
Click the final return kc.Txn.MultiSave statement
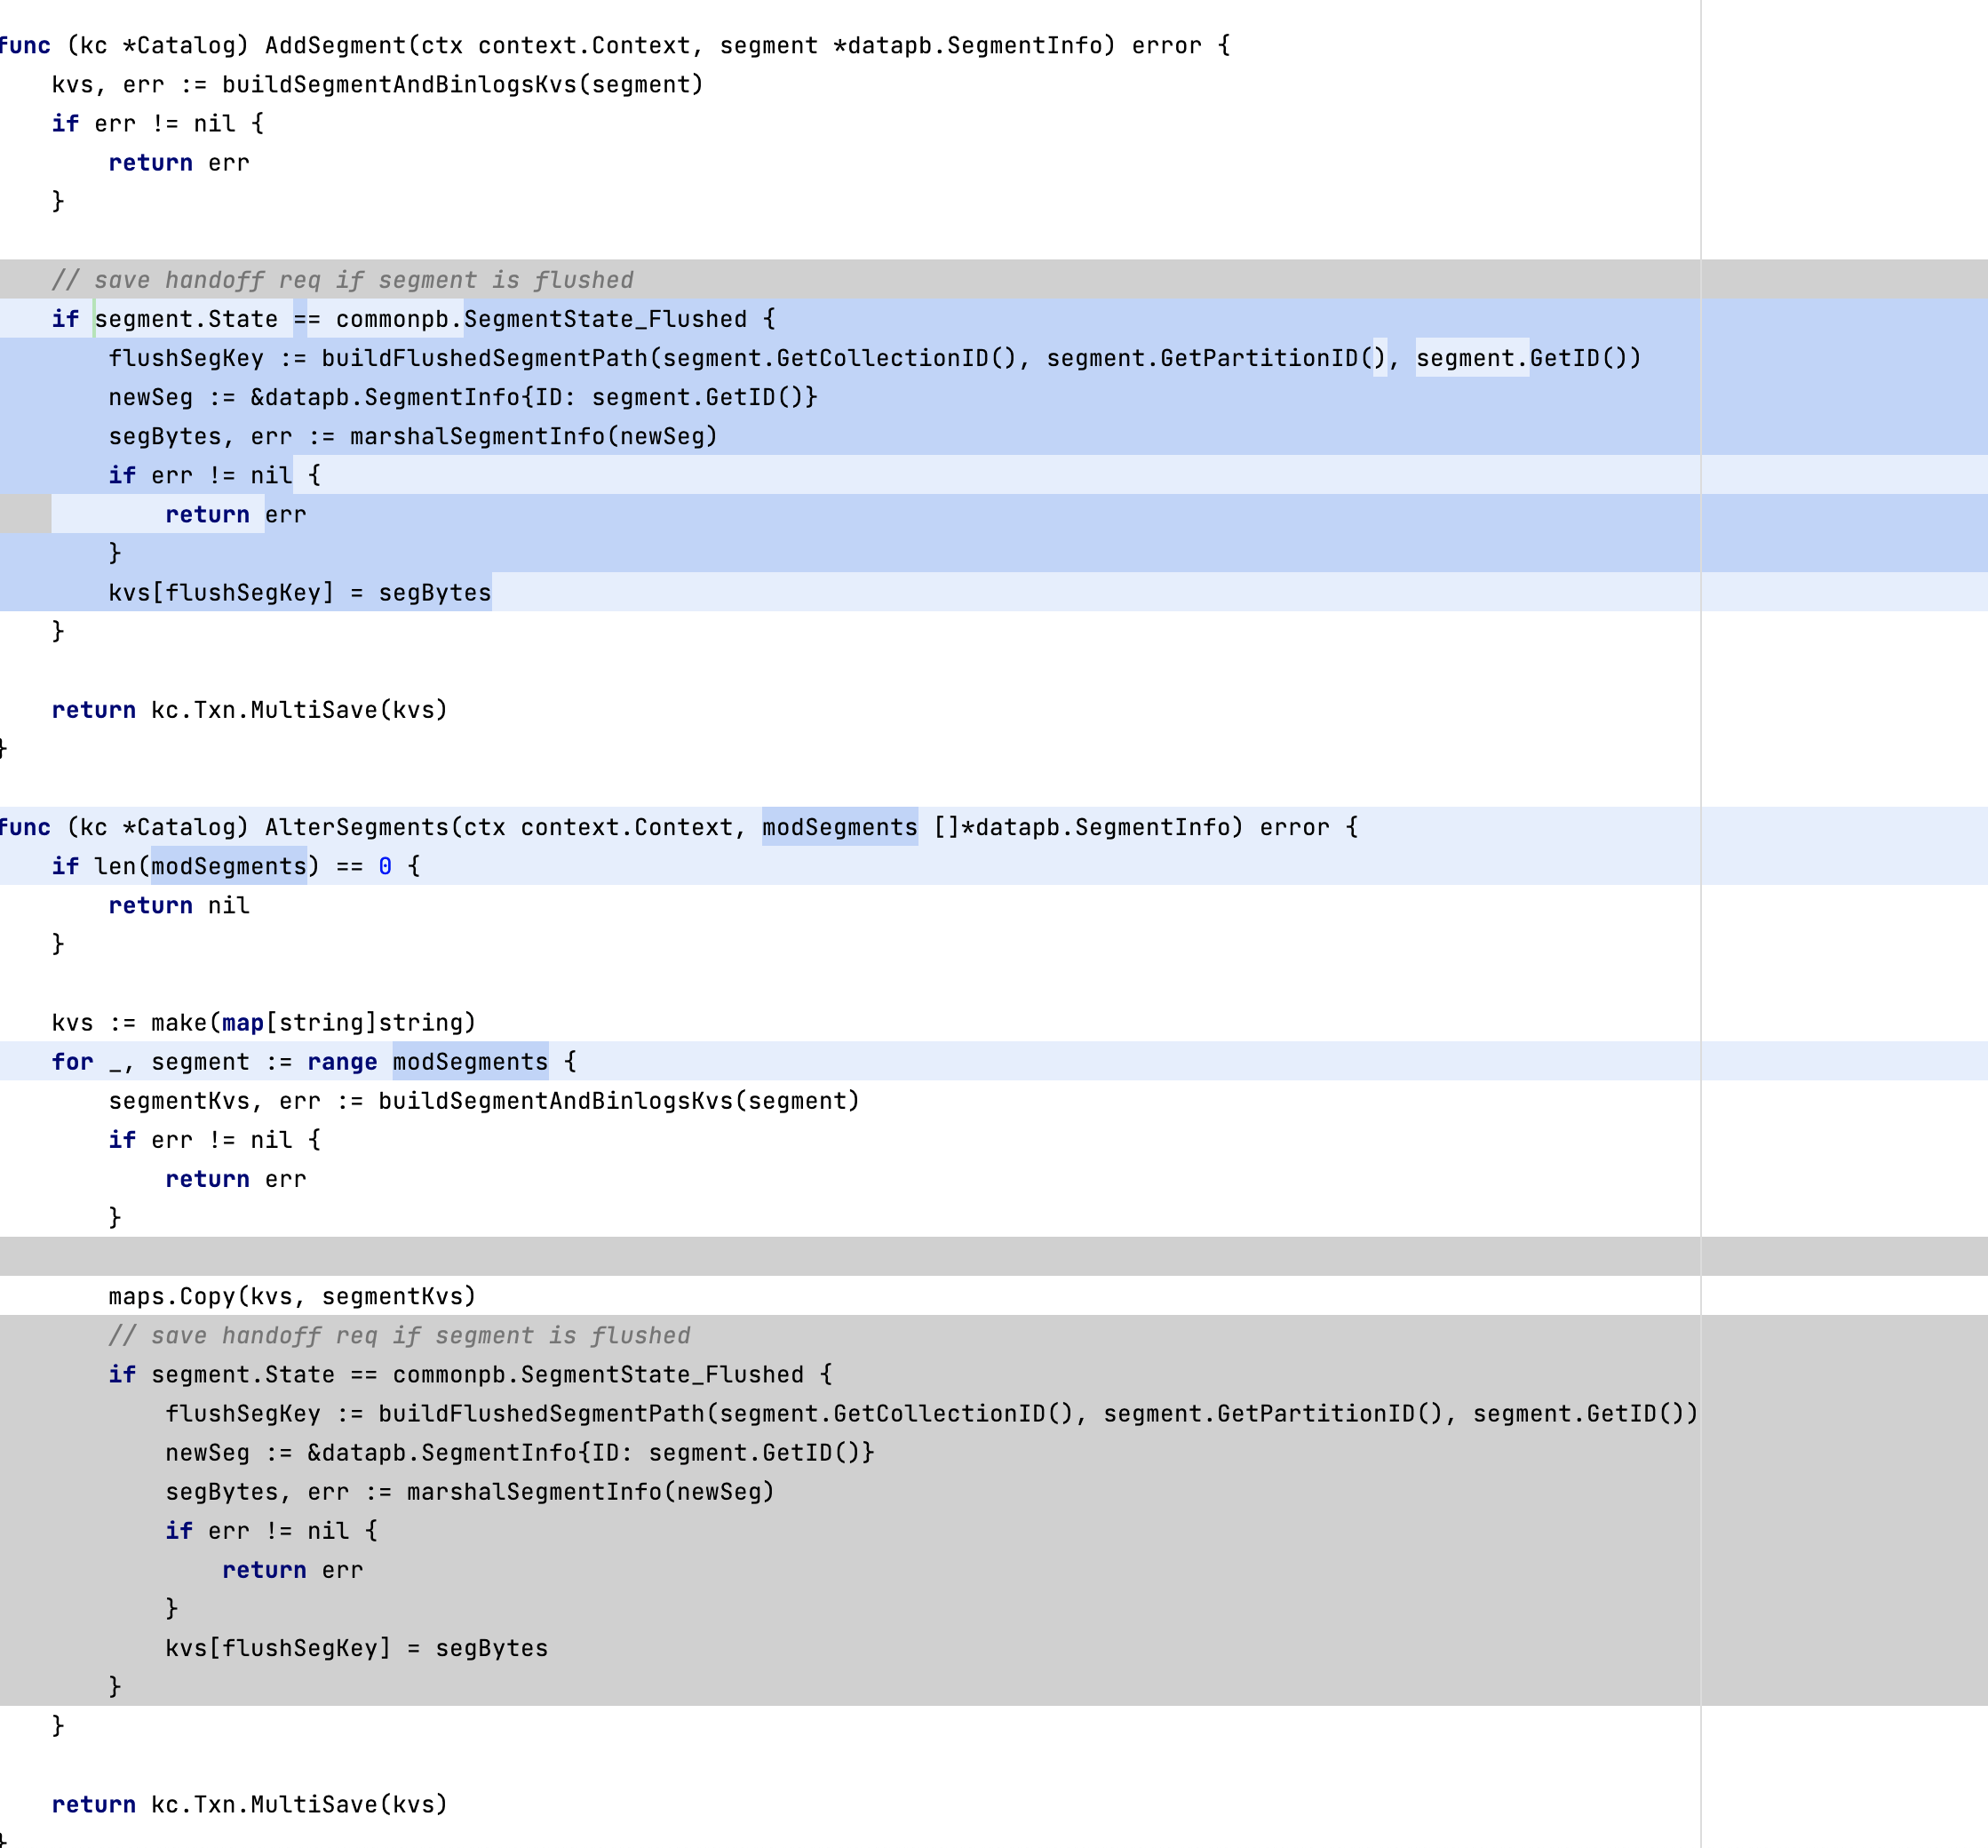pos(250,1804)
